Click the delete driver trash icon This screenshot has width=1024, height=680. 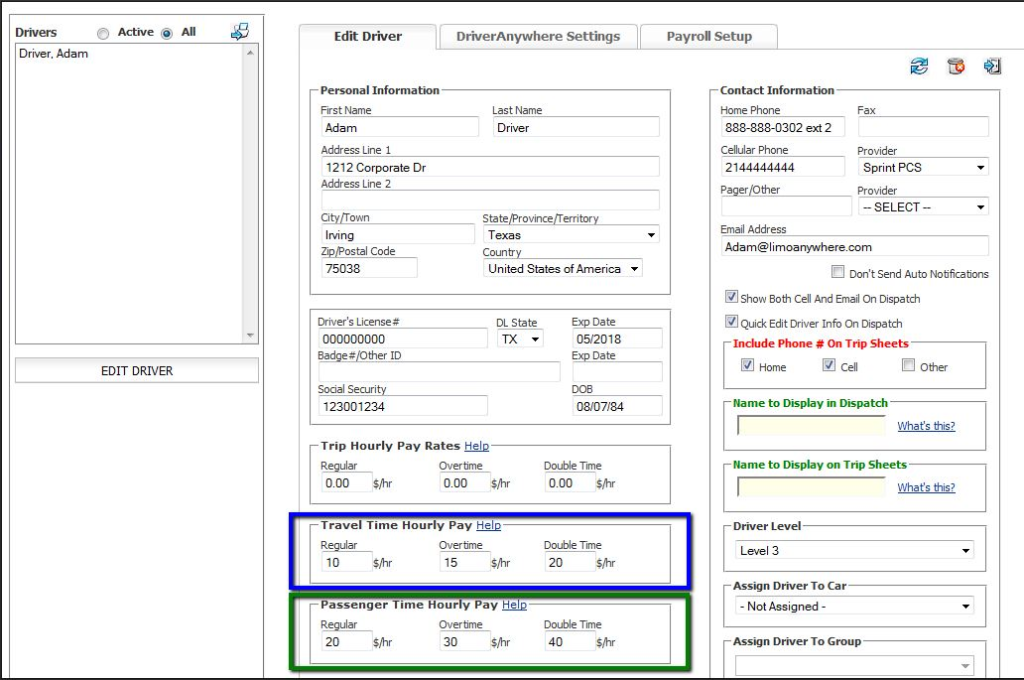point(956,66)
